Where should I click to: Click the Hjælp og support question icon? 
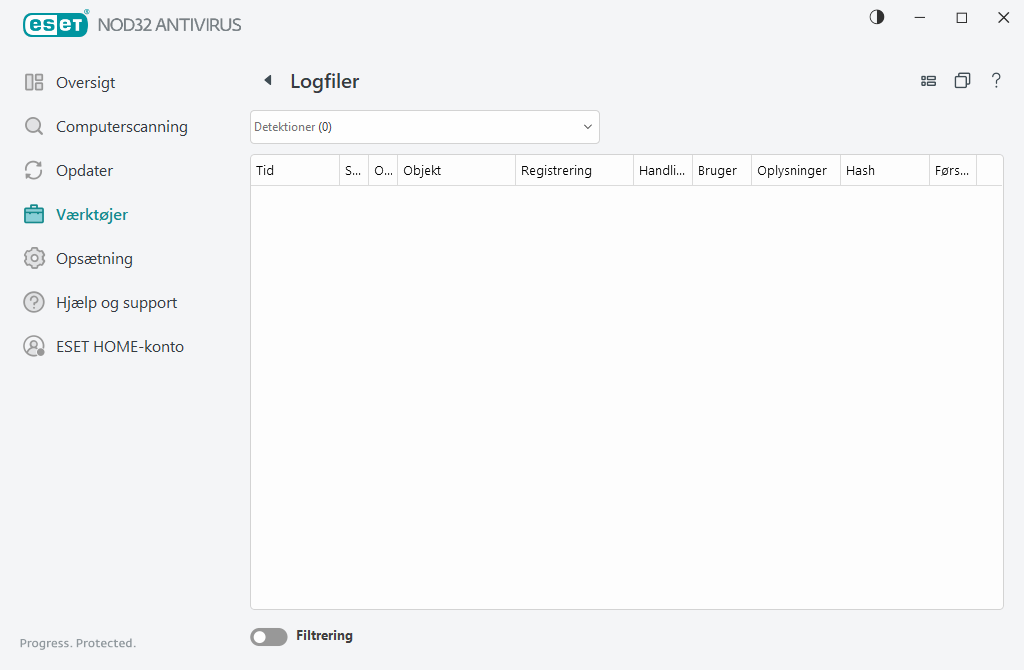[34, 302]
